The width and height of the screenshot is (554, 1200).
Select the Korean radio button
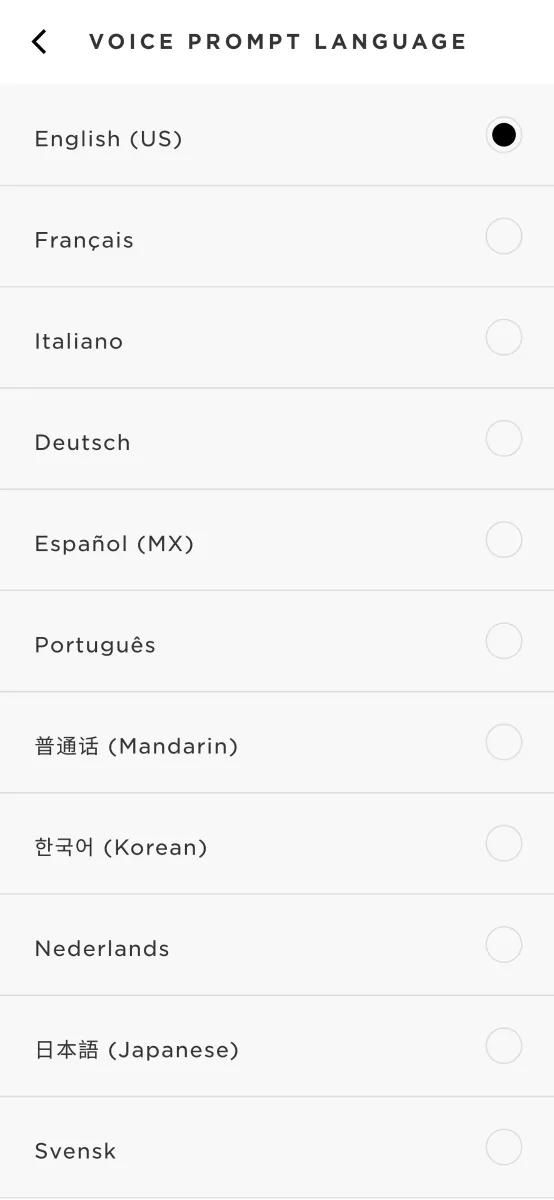(x=504, y=843)
